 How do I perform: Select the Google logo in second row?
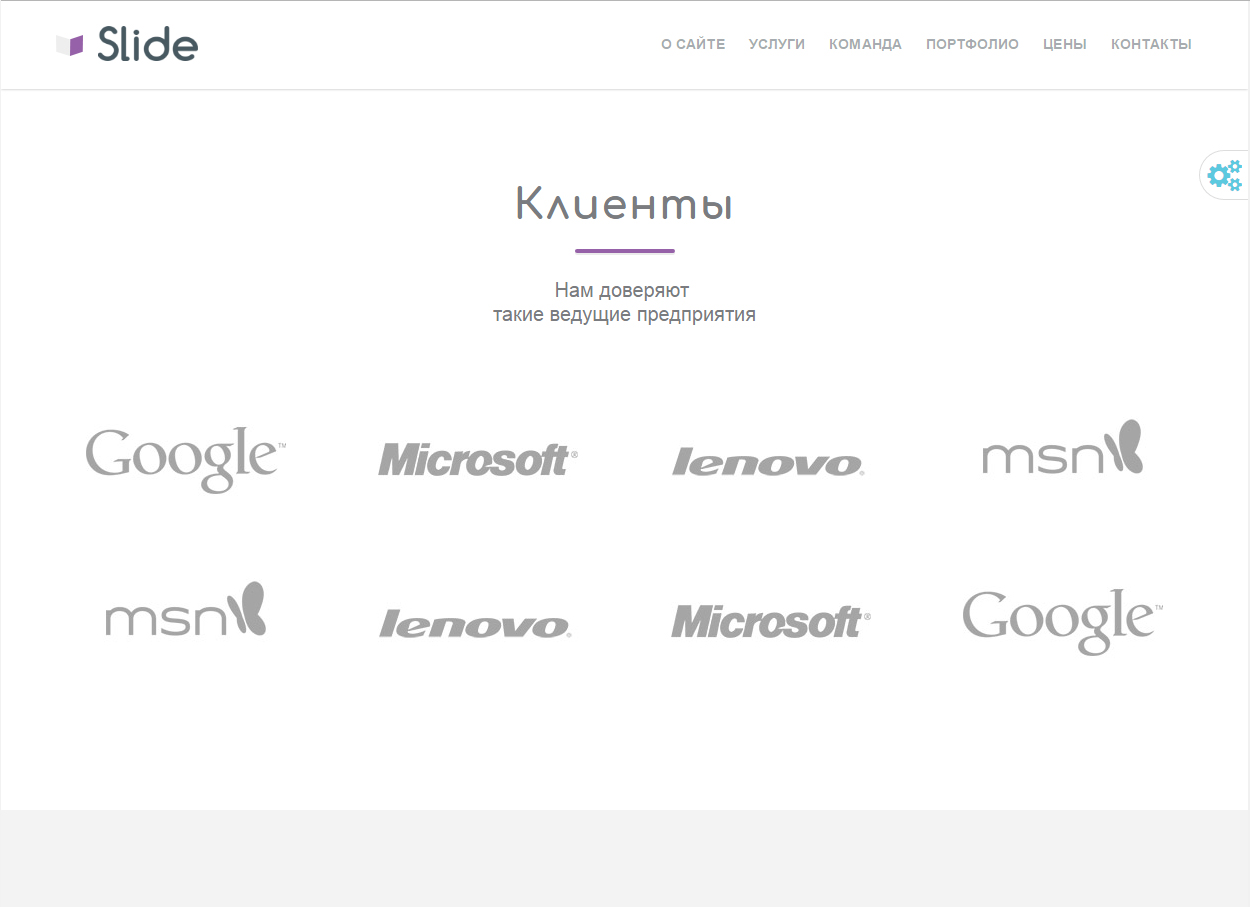point(1062,621)
